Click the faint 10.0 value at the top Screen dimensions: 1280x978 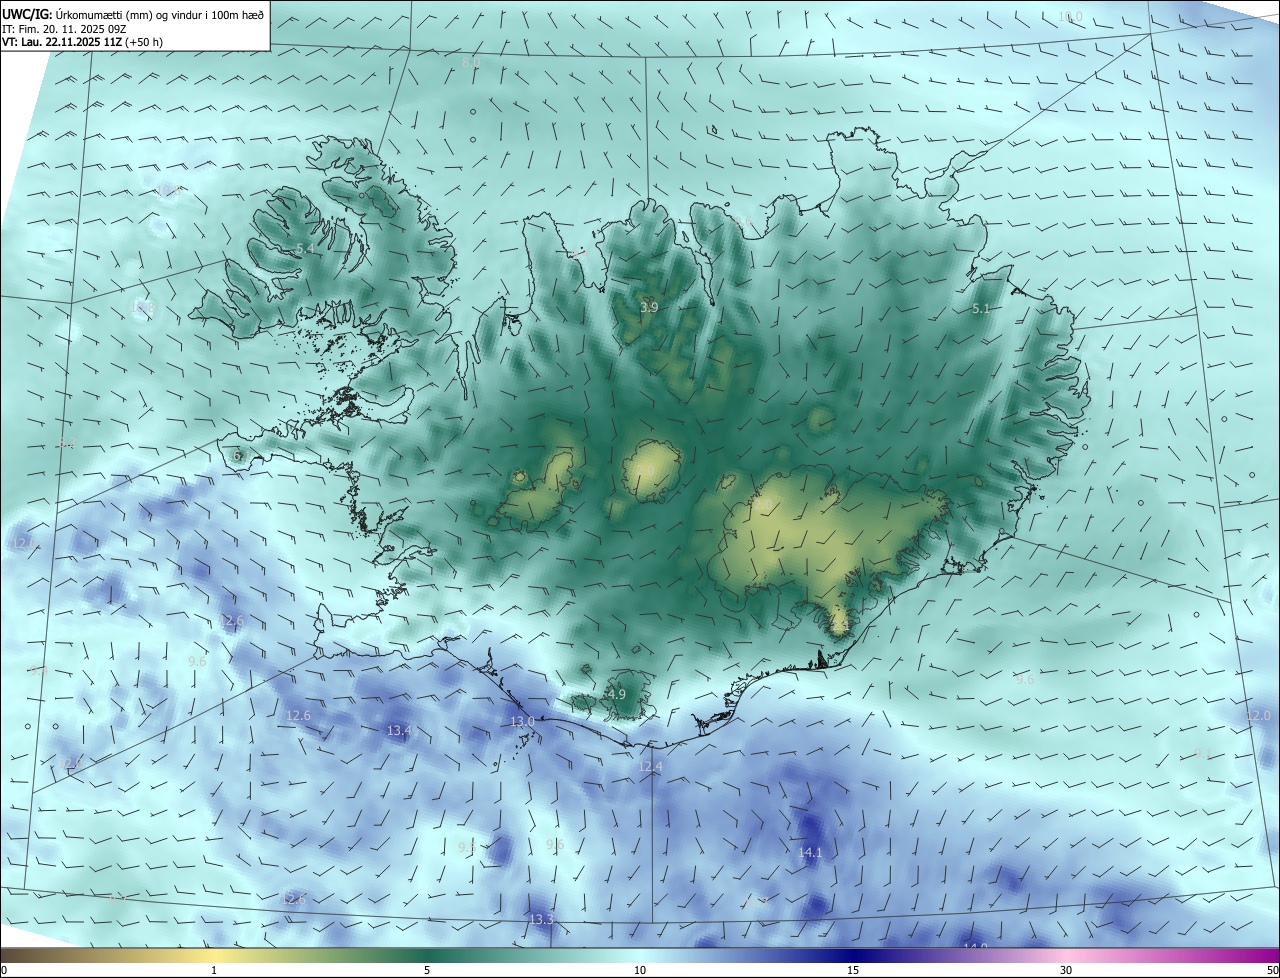[1070, 16]
